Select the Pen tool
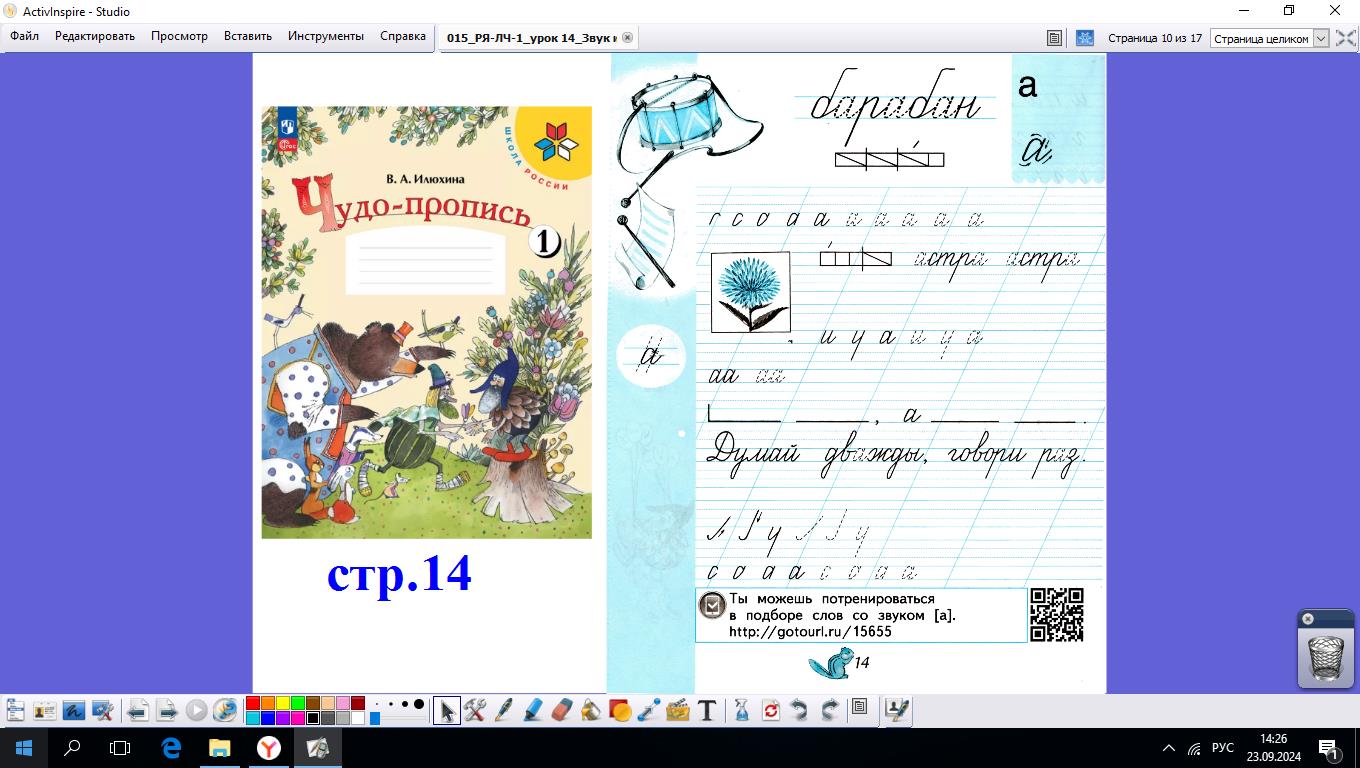The width and height of the screenshot is (1360, 768). (x=504, y=710)
